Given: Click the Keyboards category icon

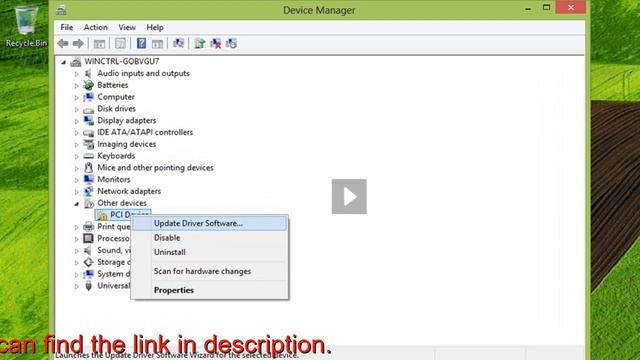Looking at the screenshot, I should (88, 156).
